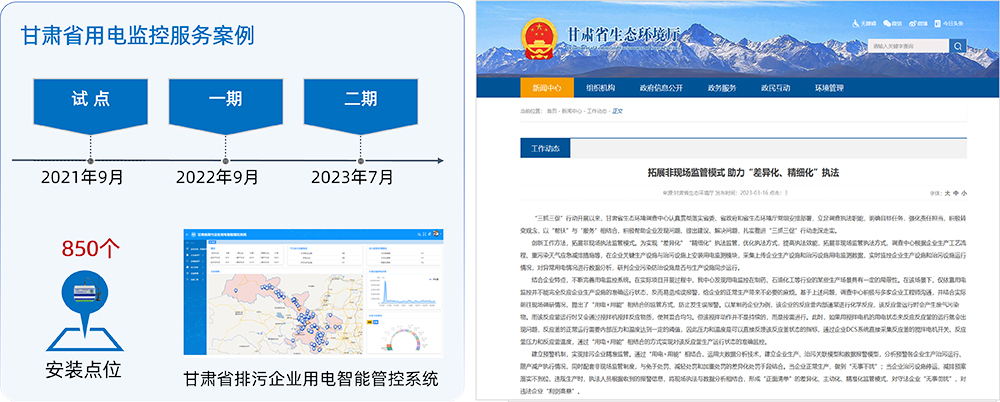Screen dimensions: 1000x402
Task: Click the 甘肃省用电监控服务案例 heading
Action: coord(137,35)
